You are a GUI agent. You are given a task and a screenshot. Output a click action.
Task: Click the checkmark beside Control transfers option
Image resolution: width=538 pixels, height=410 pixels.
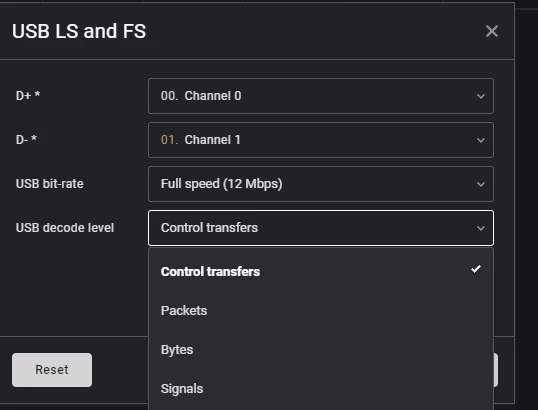476,269
